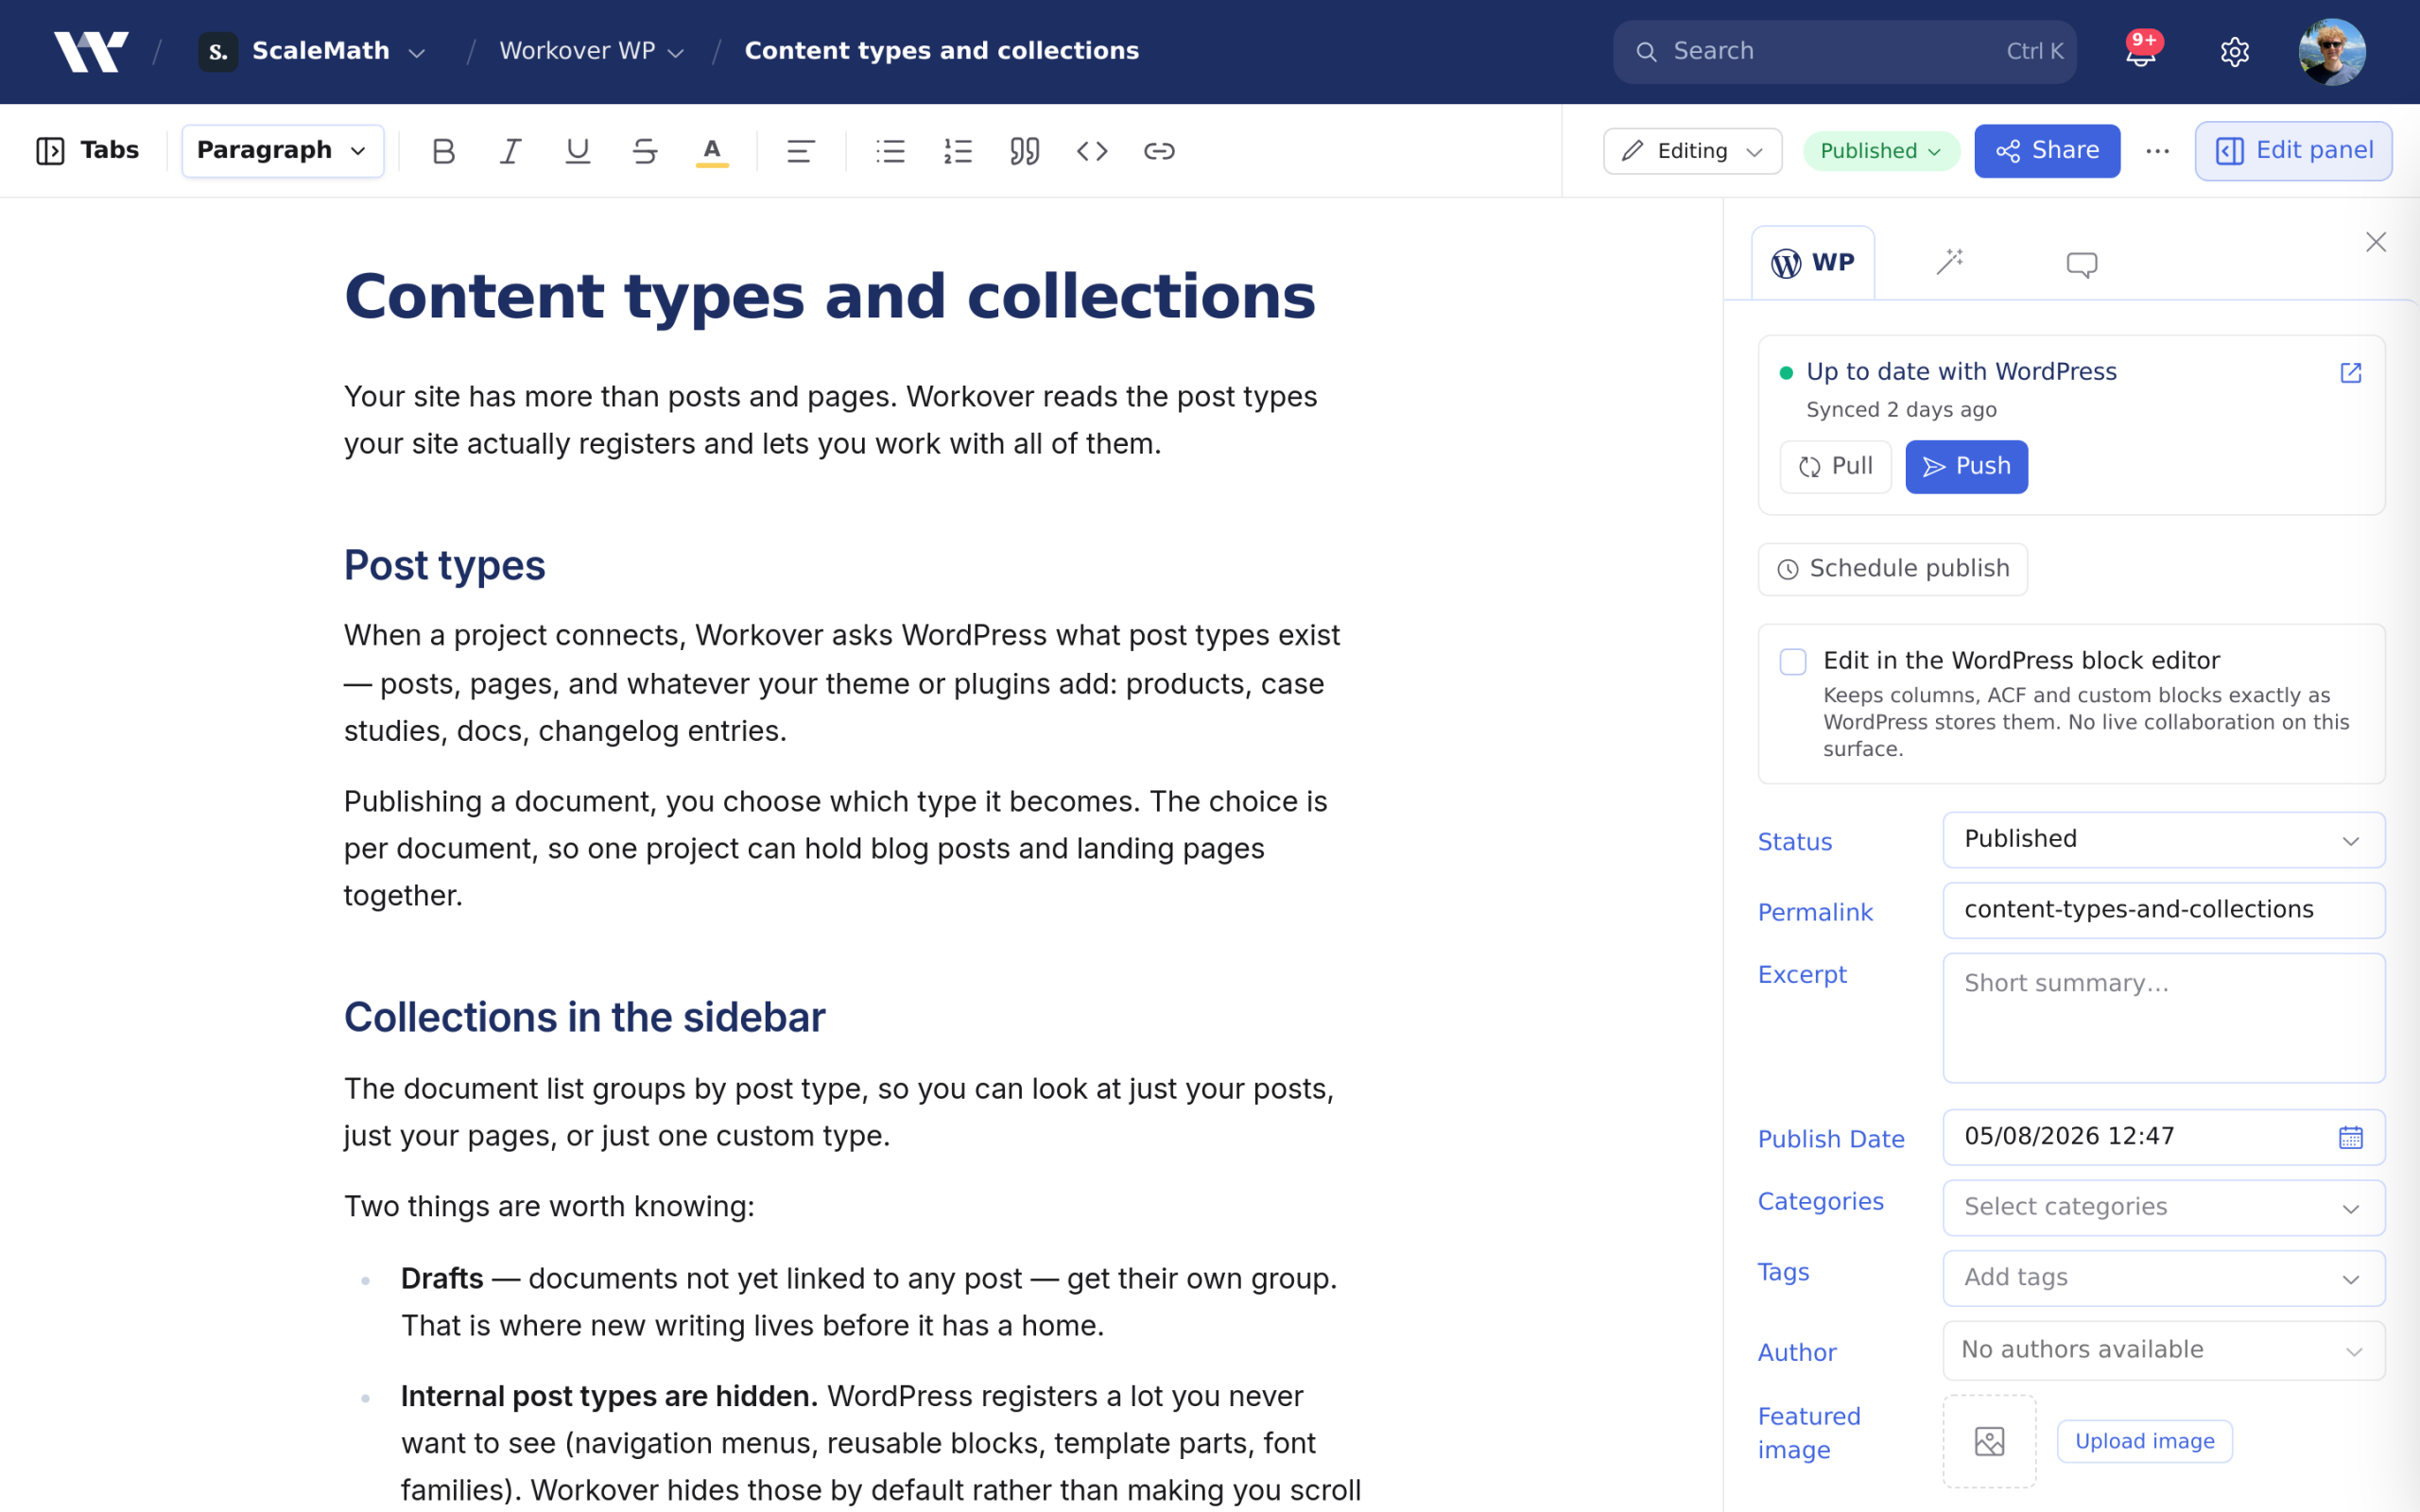Open the Tabs sidebar panel
The width and height of the screenshot is (2420, 1512).
(x=88, y=151)
